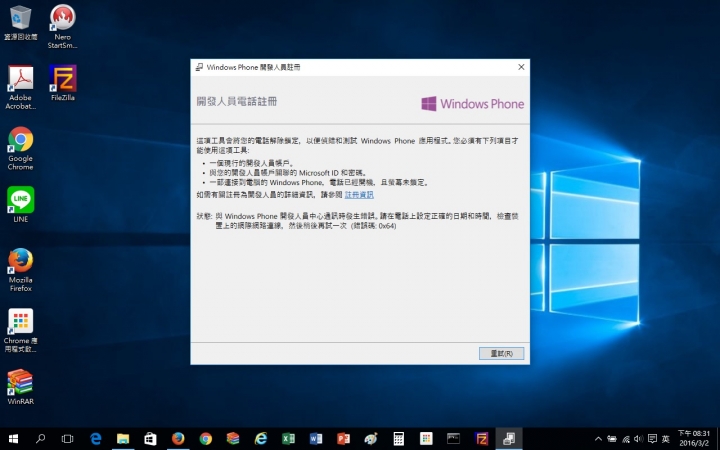
Task: Select the Mozilla Firefox desktop shortcut
Action: pyautogui.click(x=21, y=270)
